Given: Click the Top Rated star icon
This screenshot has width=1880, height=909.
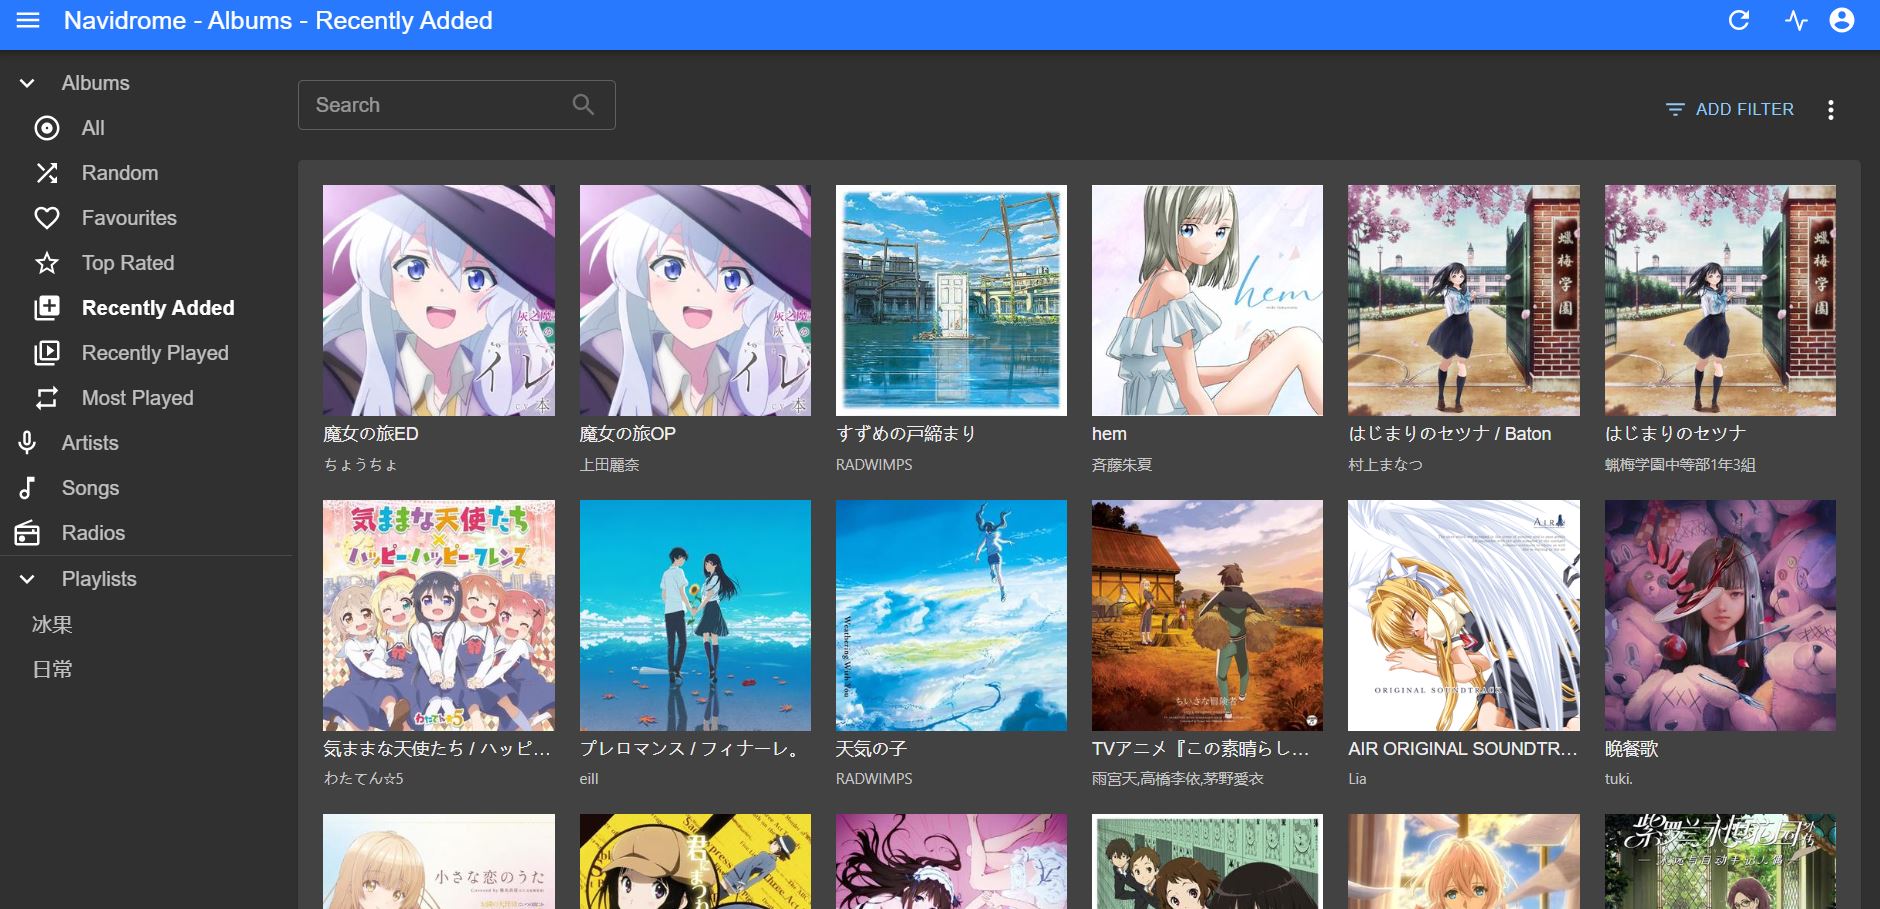Looking at the screenshot, I should [47, 263].
